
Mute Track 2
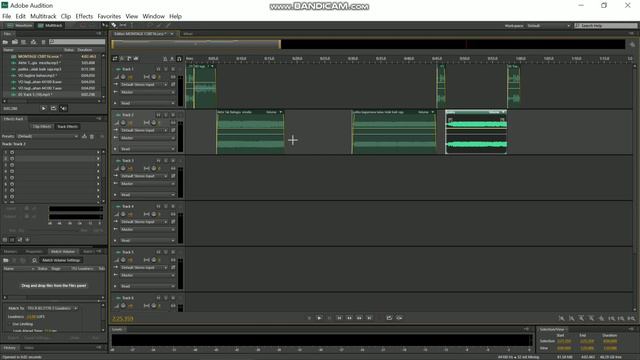(158, 115)
